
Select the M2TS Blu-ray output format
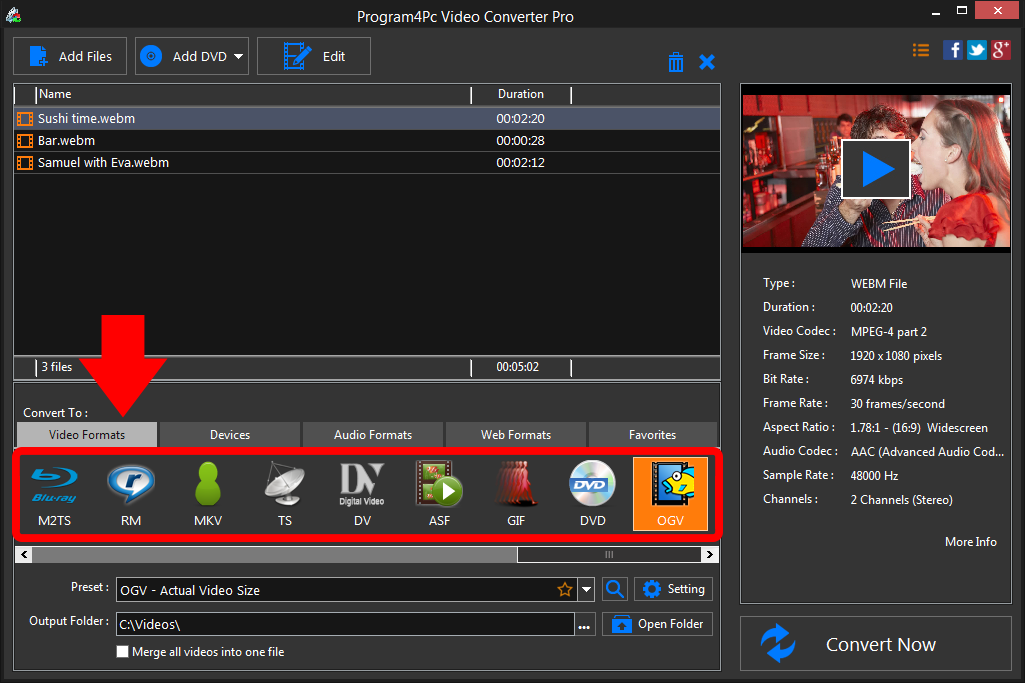(54, 493)
